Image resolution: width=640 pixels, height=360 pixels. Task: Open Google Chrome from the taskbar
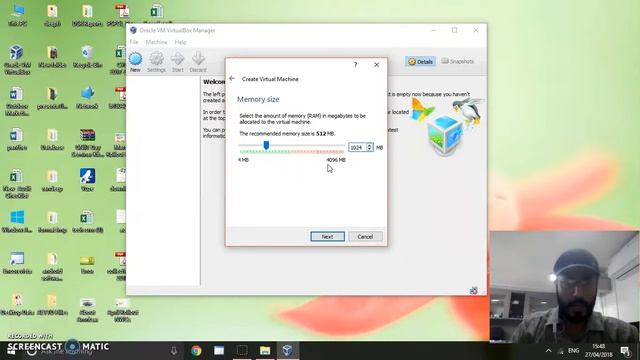click(x=196, y=350)
